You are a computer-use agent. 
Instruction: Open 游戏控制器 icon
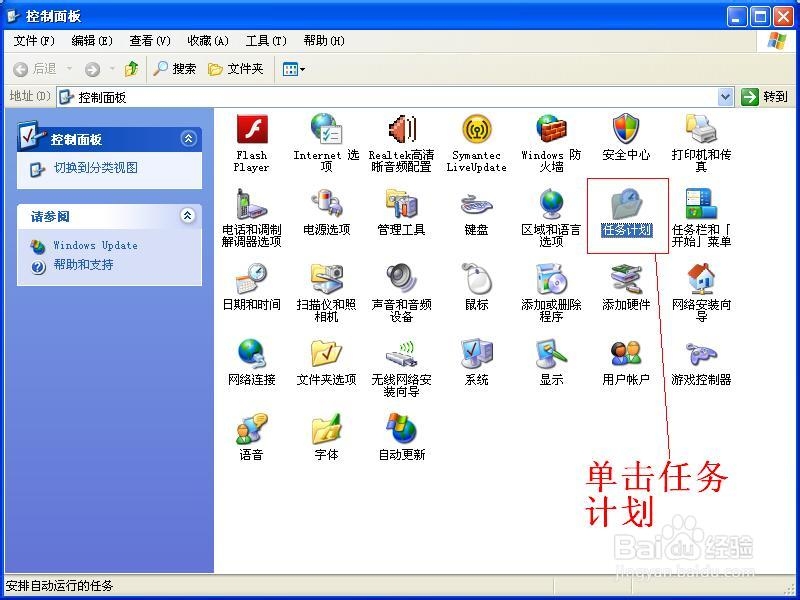[x=701, y=354]
